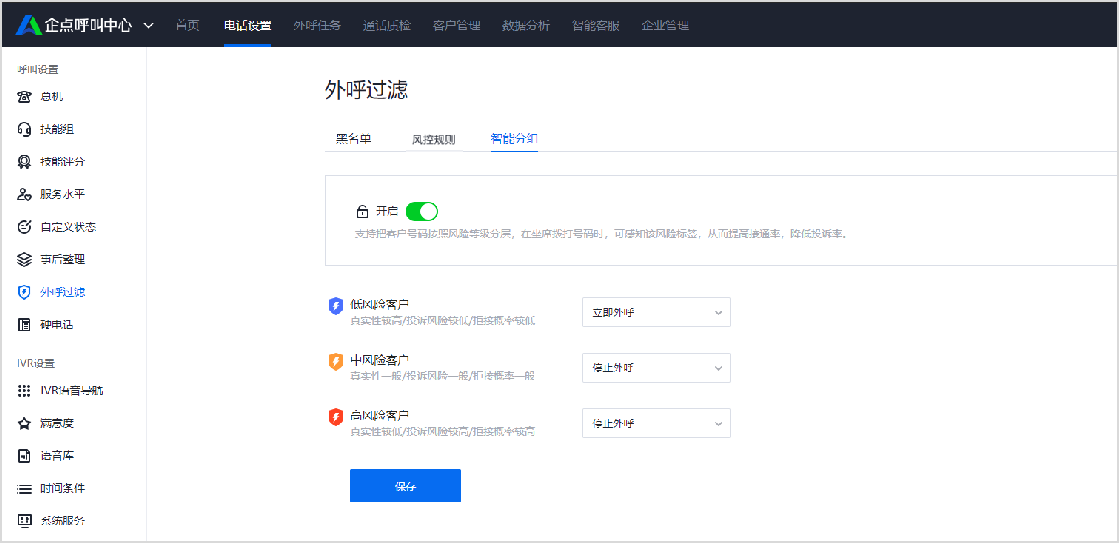1119x543 pixels.
Task: Open the 高风险客户 action dropdown
Action: click(x=656, y=423)
